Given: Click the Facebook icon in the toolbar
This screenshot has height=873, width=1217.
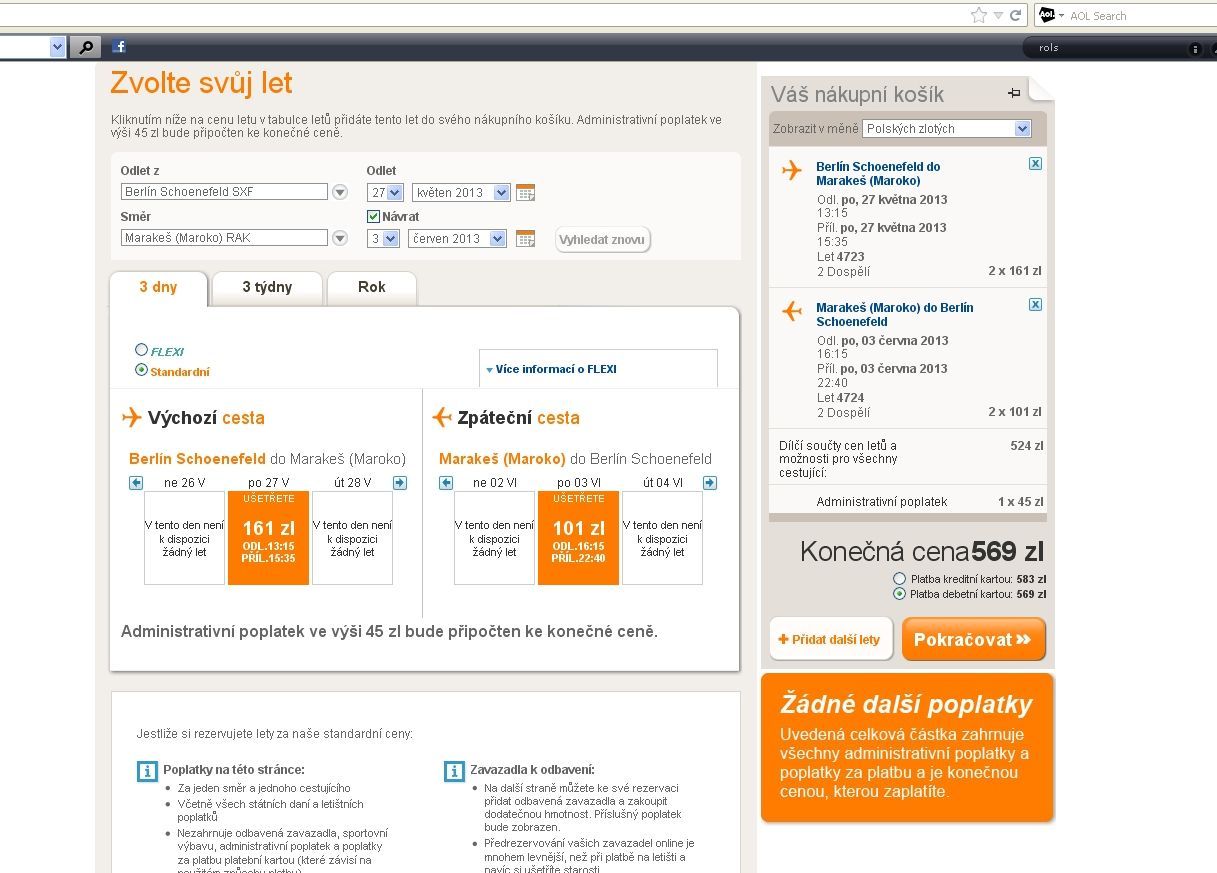Looking at the screenshot, I should point(119,46).
